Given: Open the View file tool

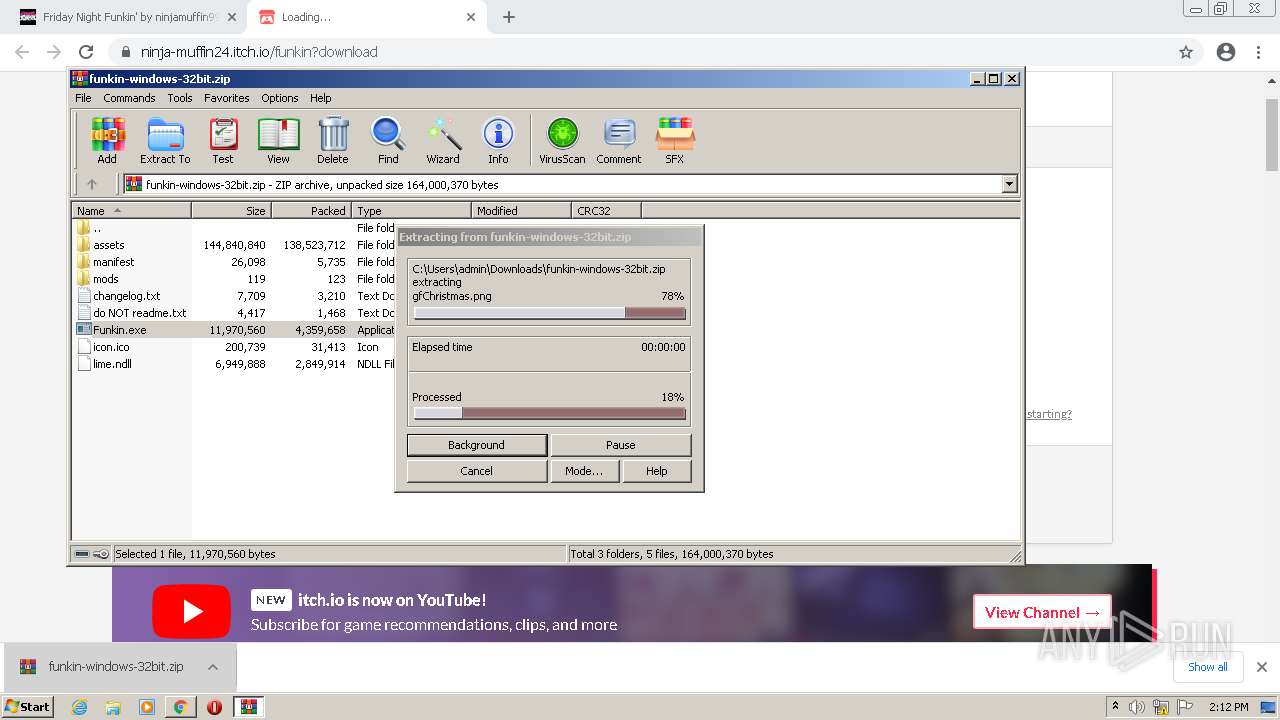Looking at the screenshot, I should (x=278, y=140).
